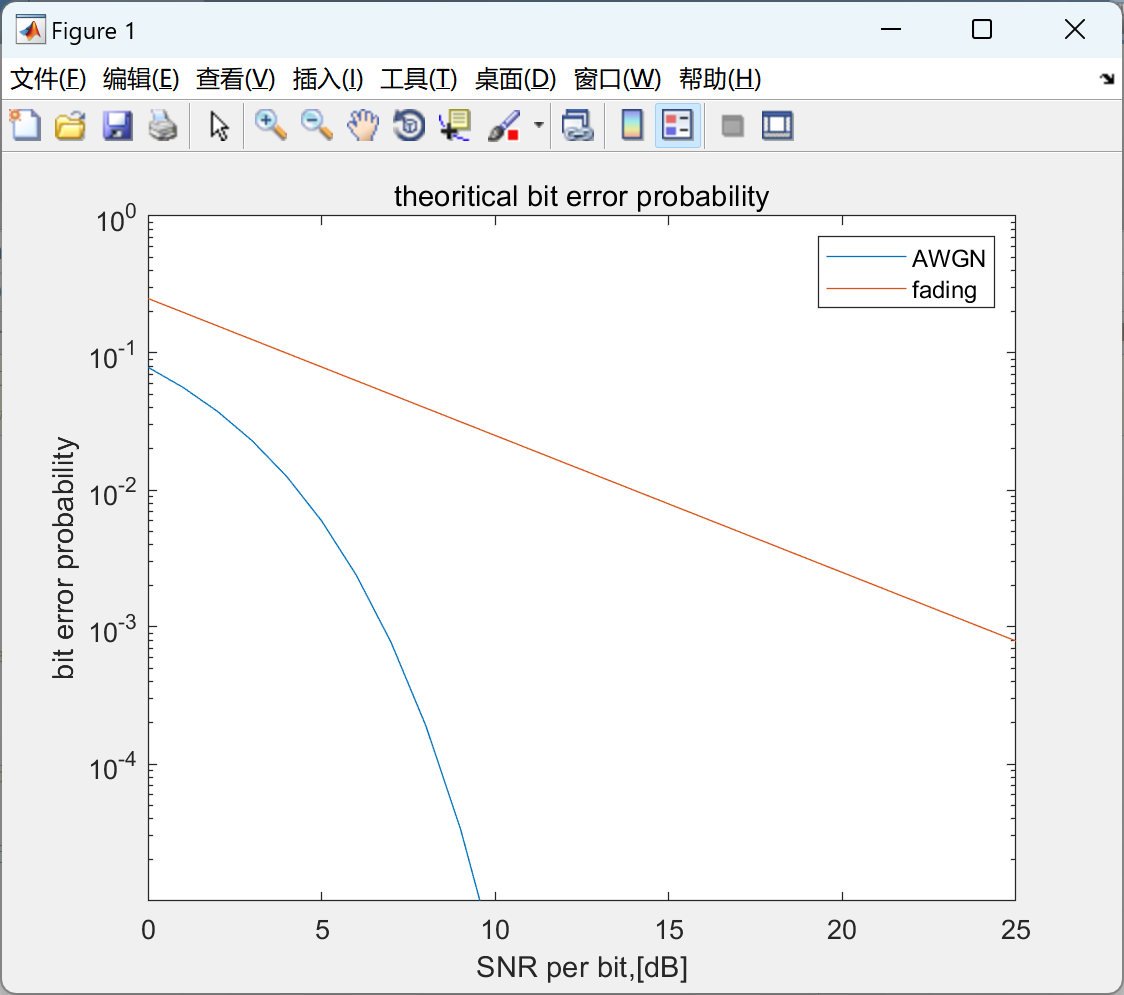Expand the Brush color dropdown arrow

pyautogui.click(x=538, y=125)
